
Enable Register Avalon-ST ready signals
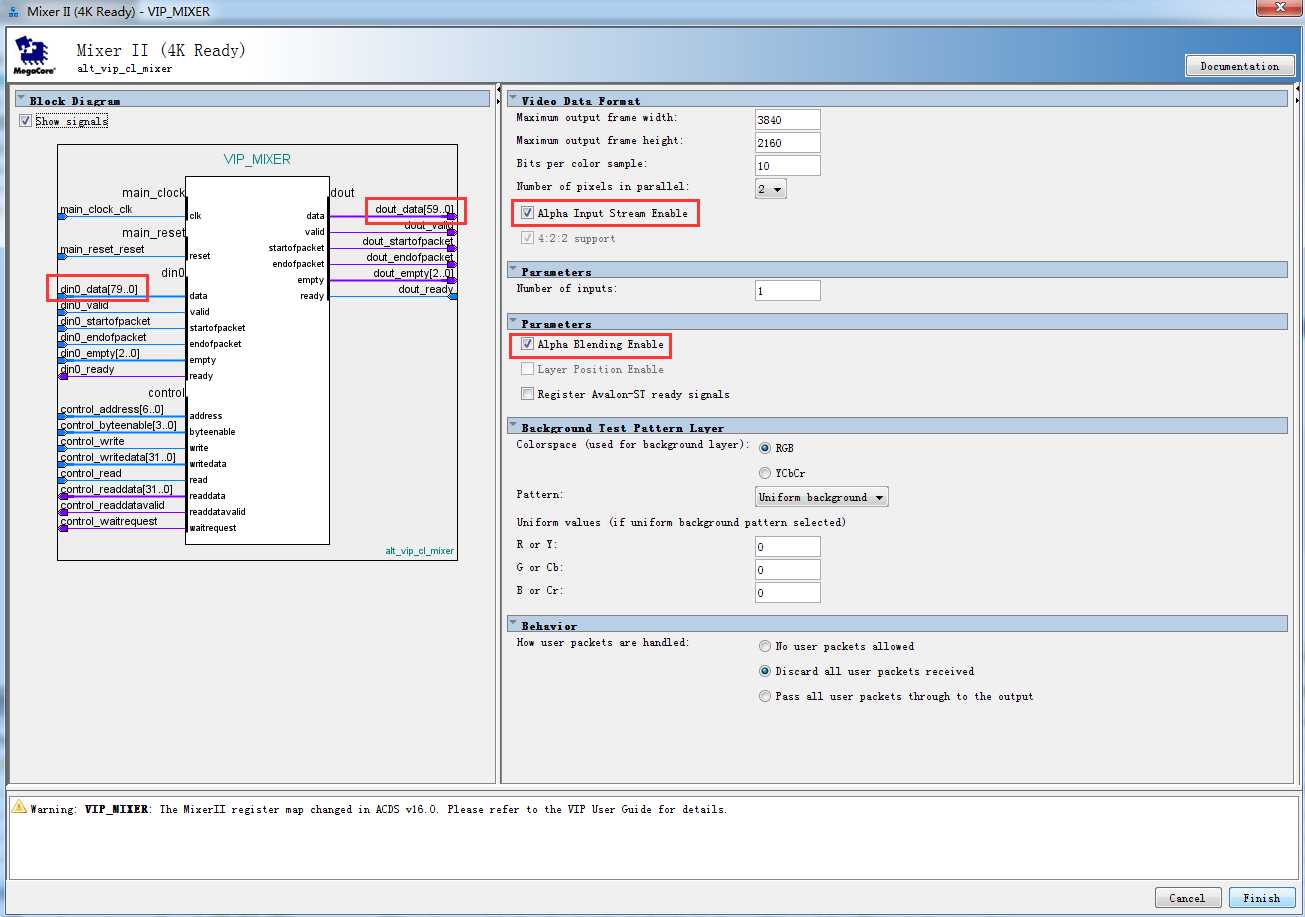tap(527, 394)
